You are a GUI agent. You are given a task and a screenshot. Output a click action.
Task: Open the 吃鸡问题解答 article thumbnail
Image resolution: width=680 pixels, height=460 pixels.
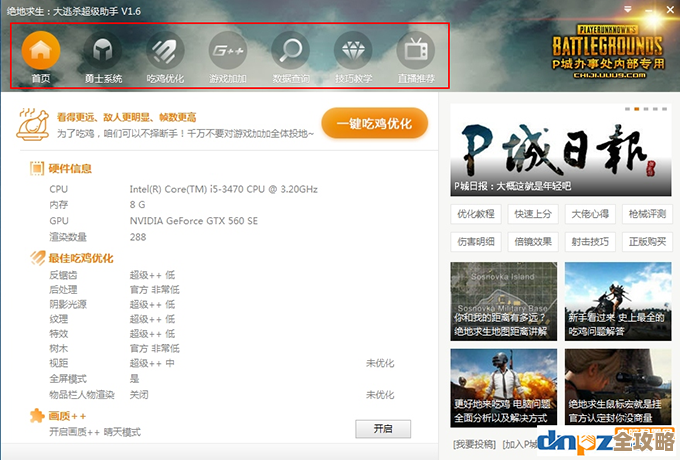tap(617, 300)
